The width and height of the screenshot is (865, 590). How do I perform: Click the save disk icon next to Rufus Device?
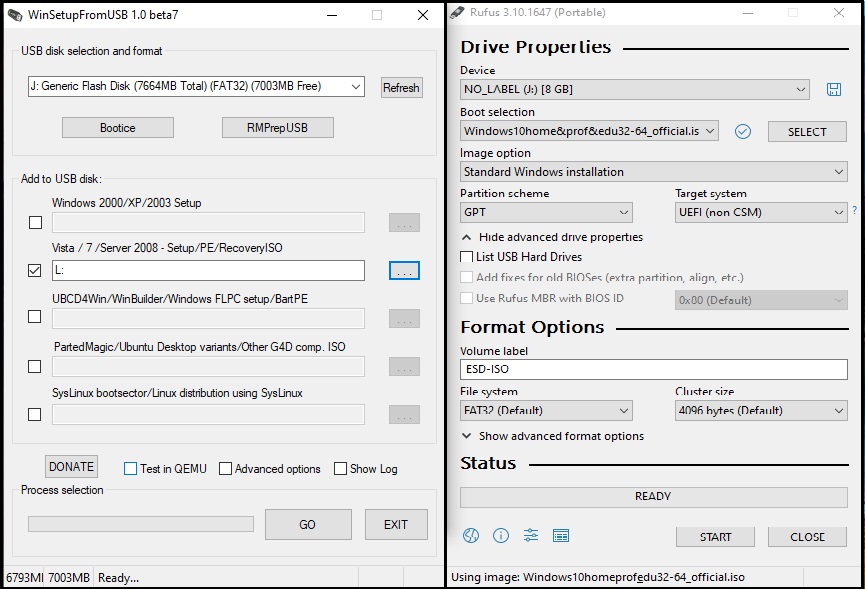(834, 89)
